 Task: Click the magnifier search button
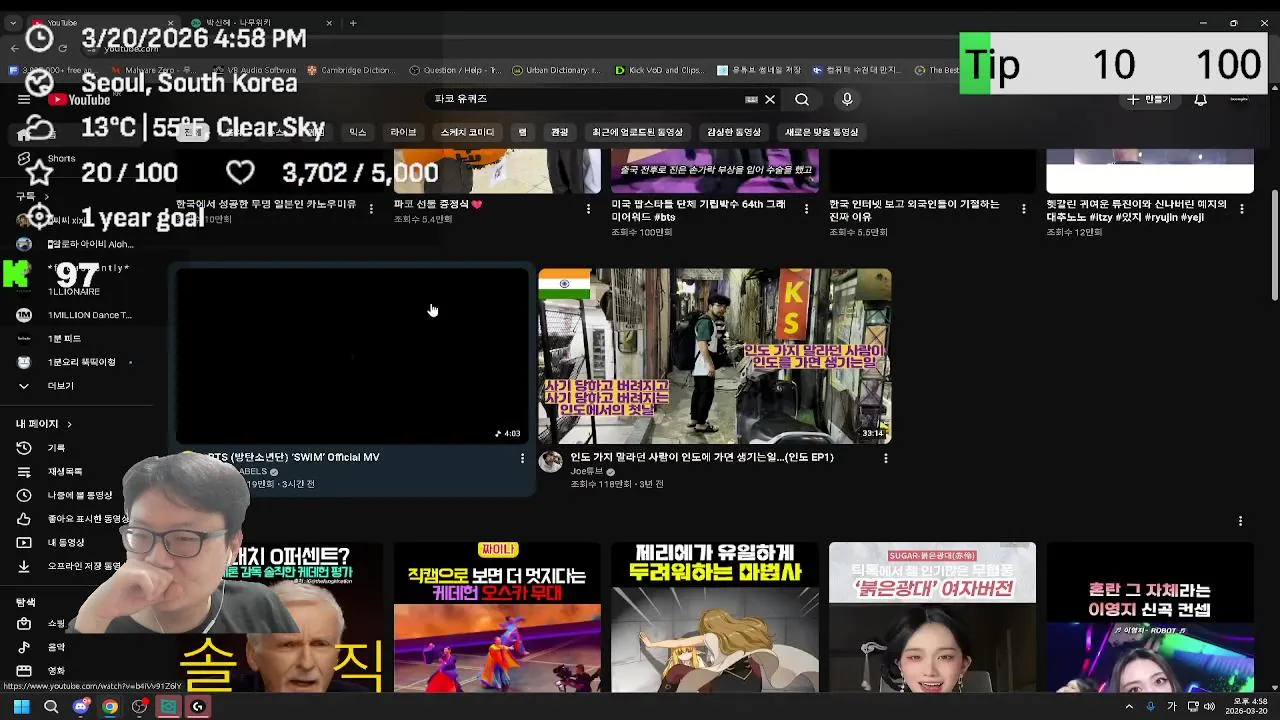(x=802, y=99)
